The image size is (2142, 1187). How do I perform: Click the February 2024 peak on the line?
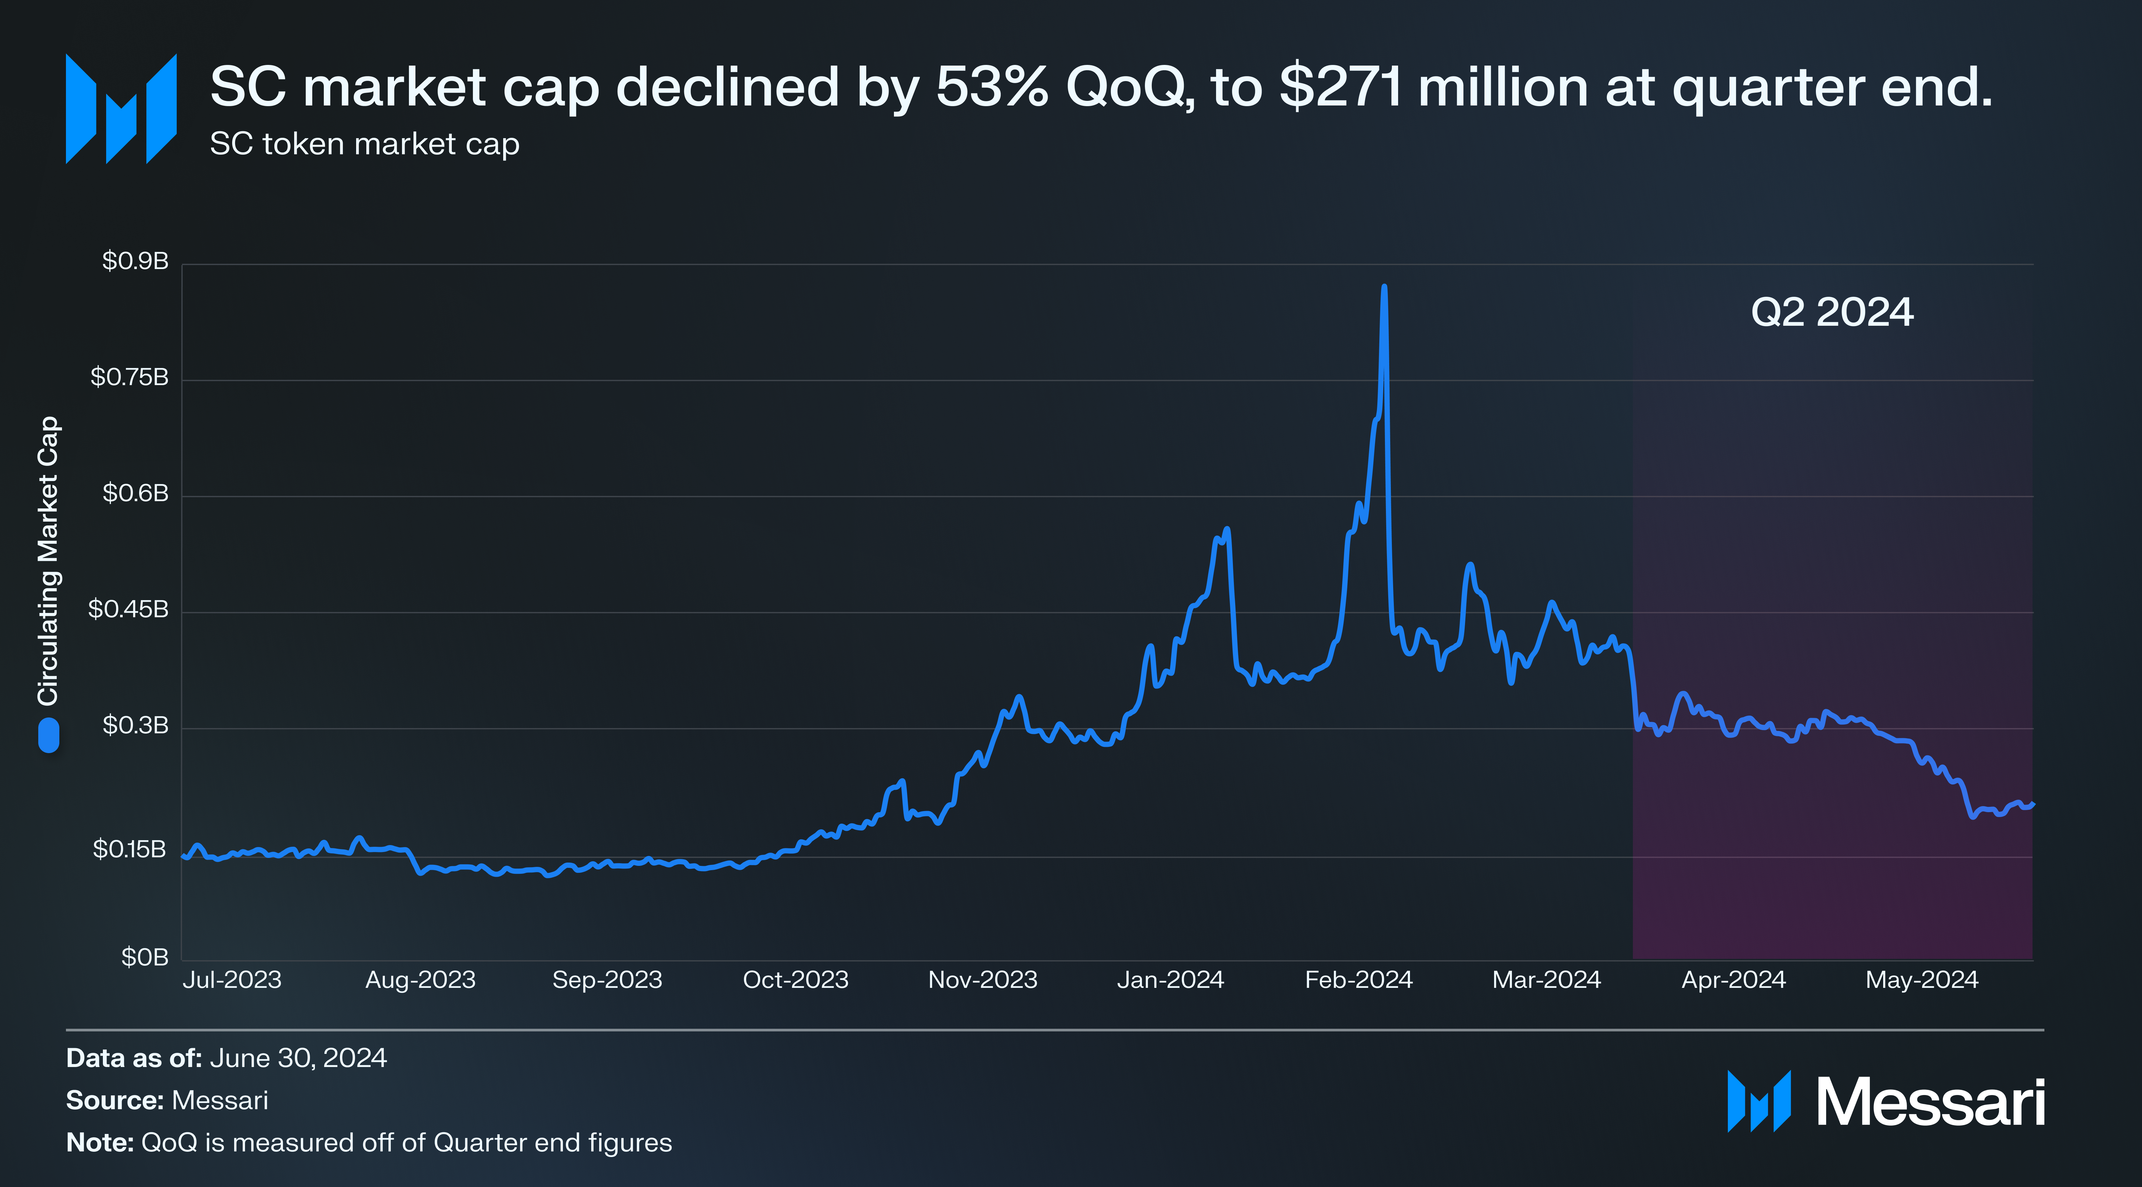[x=1384, y=288]
